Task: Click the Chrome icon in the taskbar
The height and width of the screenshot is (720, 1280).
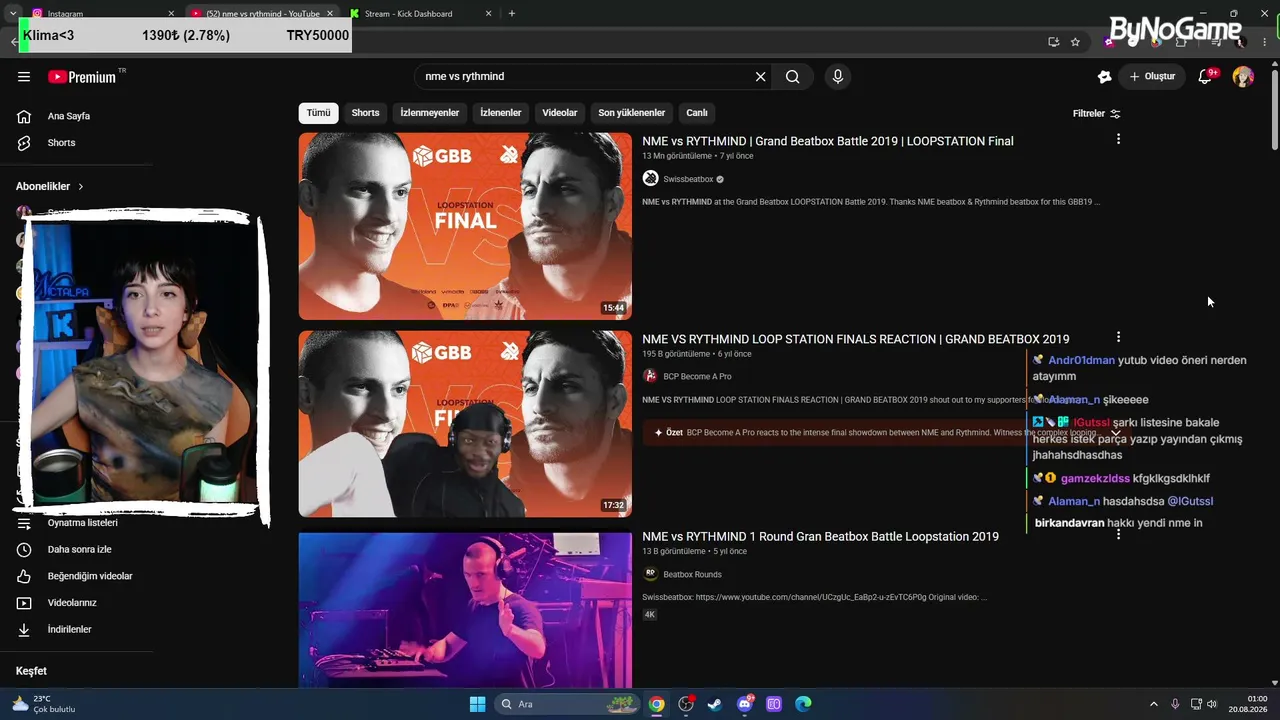Action: point(656,704)
